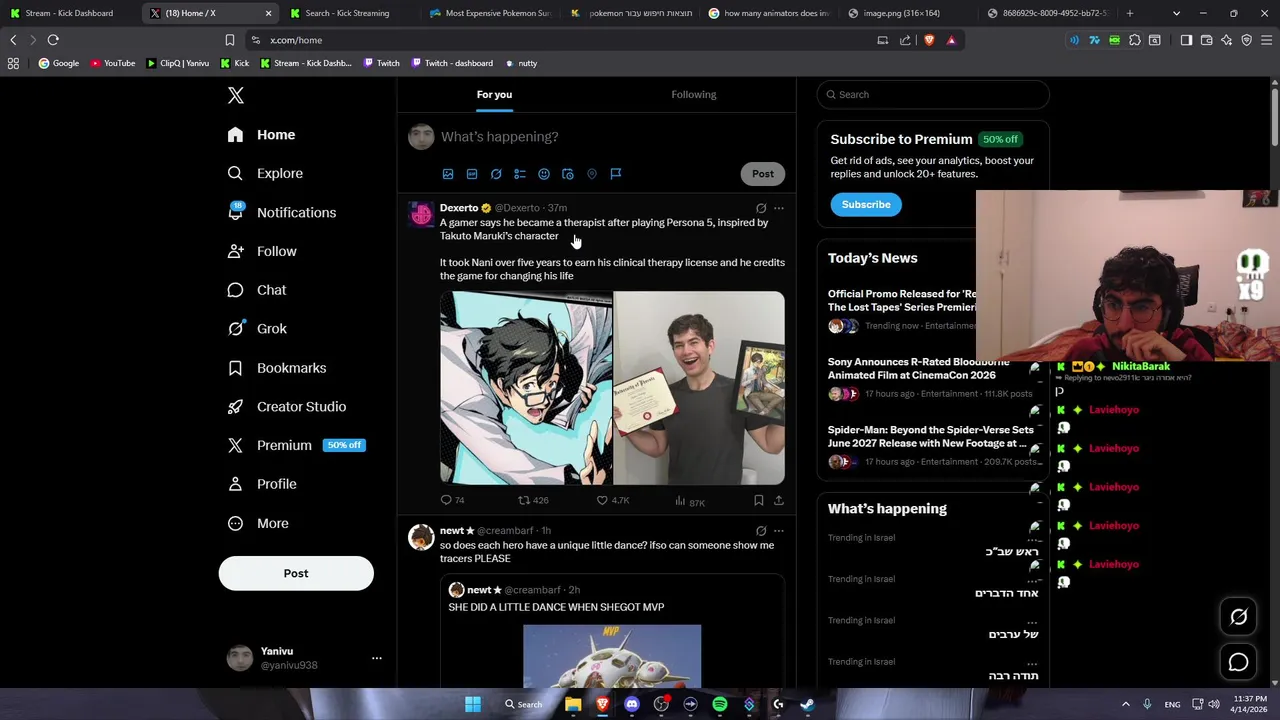Switch to the For you tab
Screen dimensions: 1280x720
coord(494,94)
